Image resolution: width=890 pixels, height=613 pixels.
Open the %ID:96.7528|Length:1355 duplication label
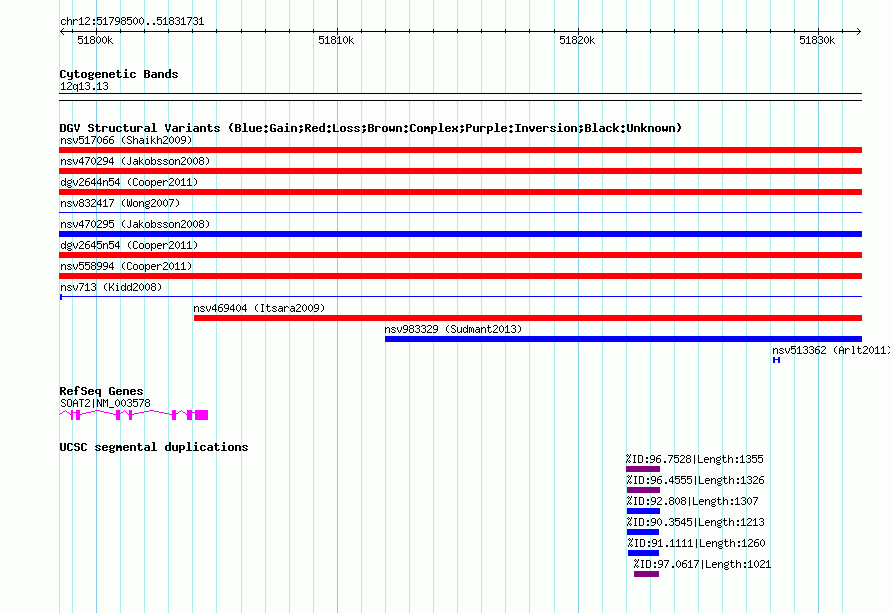tap(695, 459)
